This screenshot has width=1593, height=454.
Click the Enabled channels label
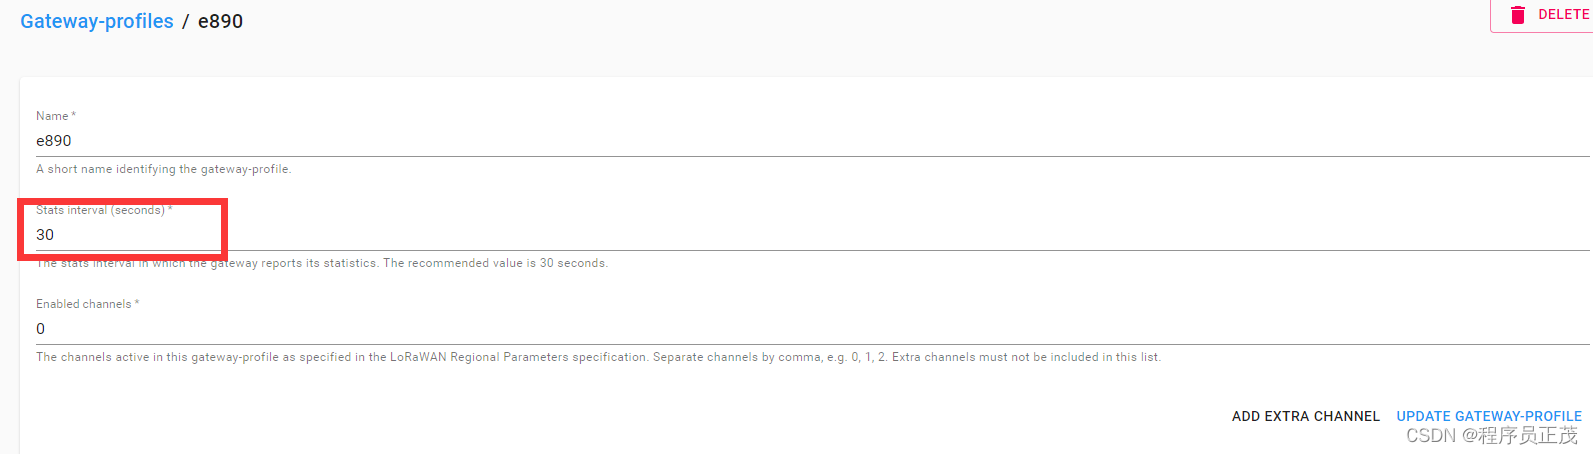[x=84, y=304]
